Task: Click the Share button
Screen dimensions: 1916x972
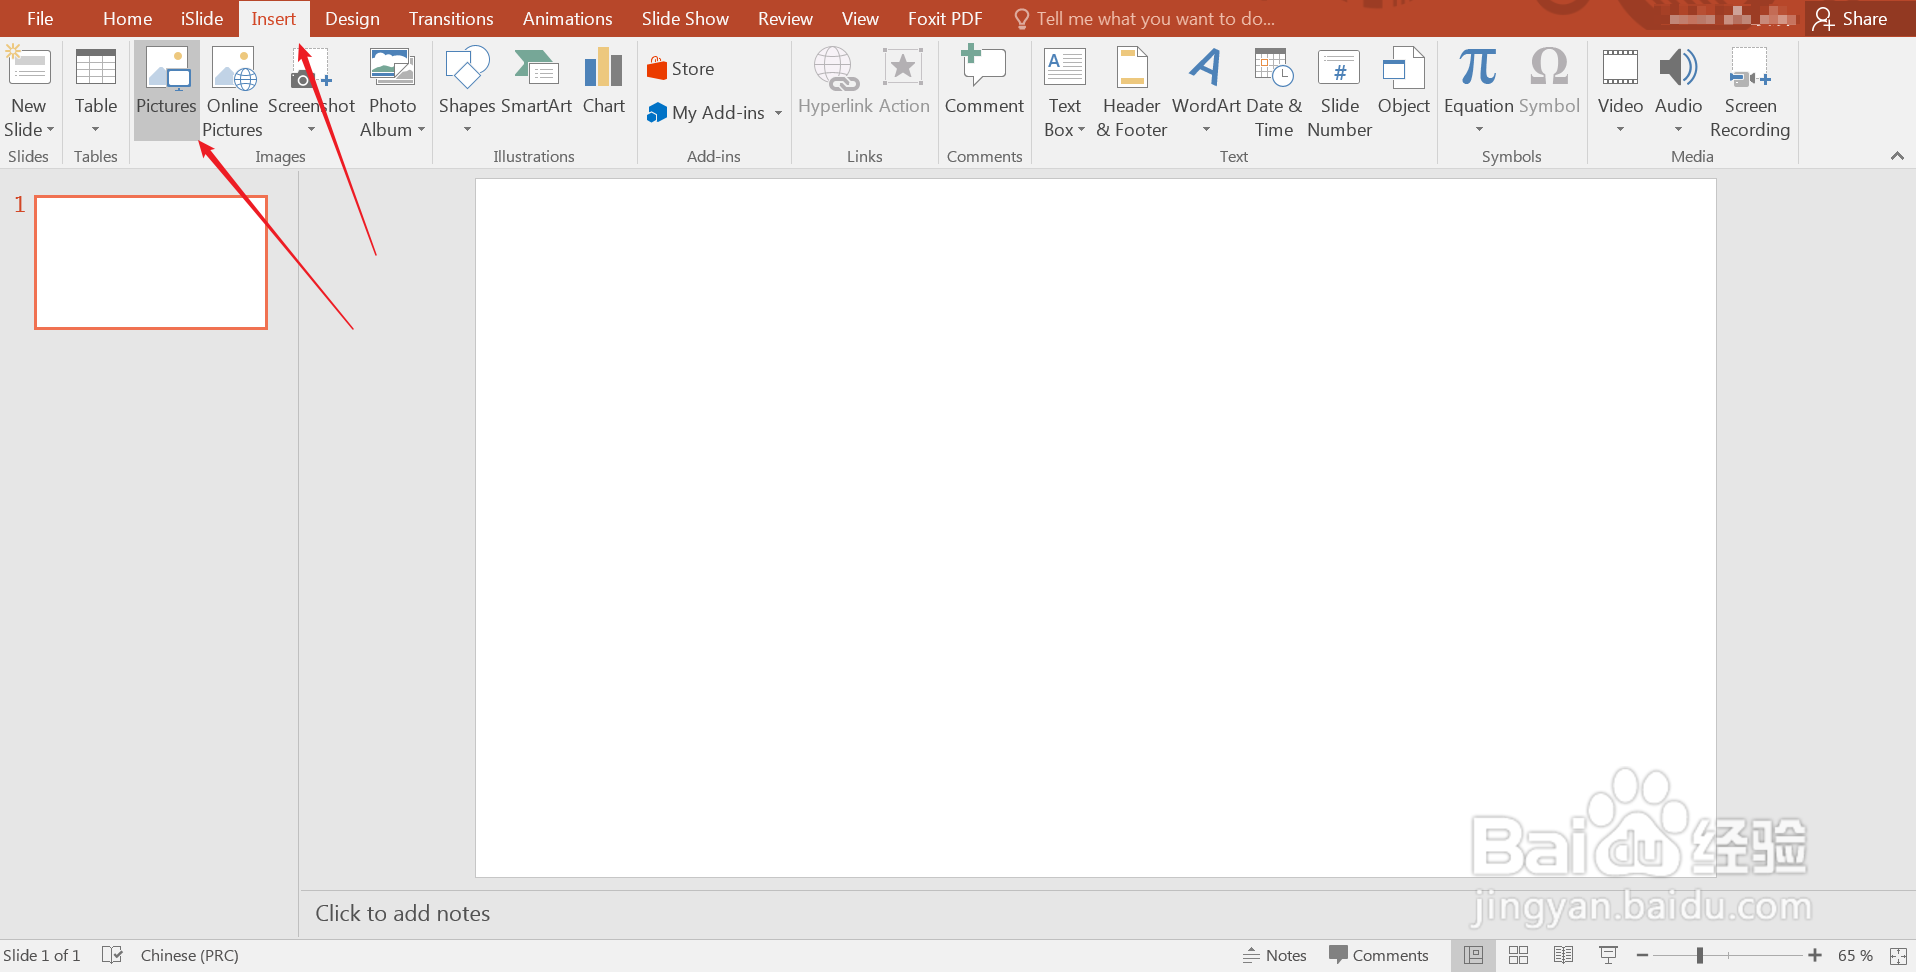Action: pos(1851,19)
